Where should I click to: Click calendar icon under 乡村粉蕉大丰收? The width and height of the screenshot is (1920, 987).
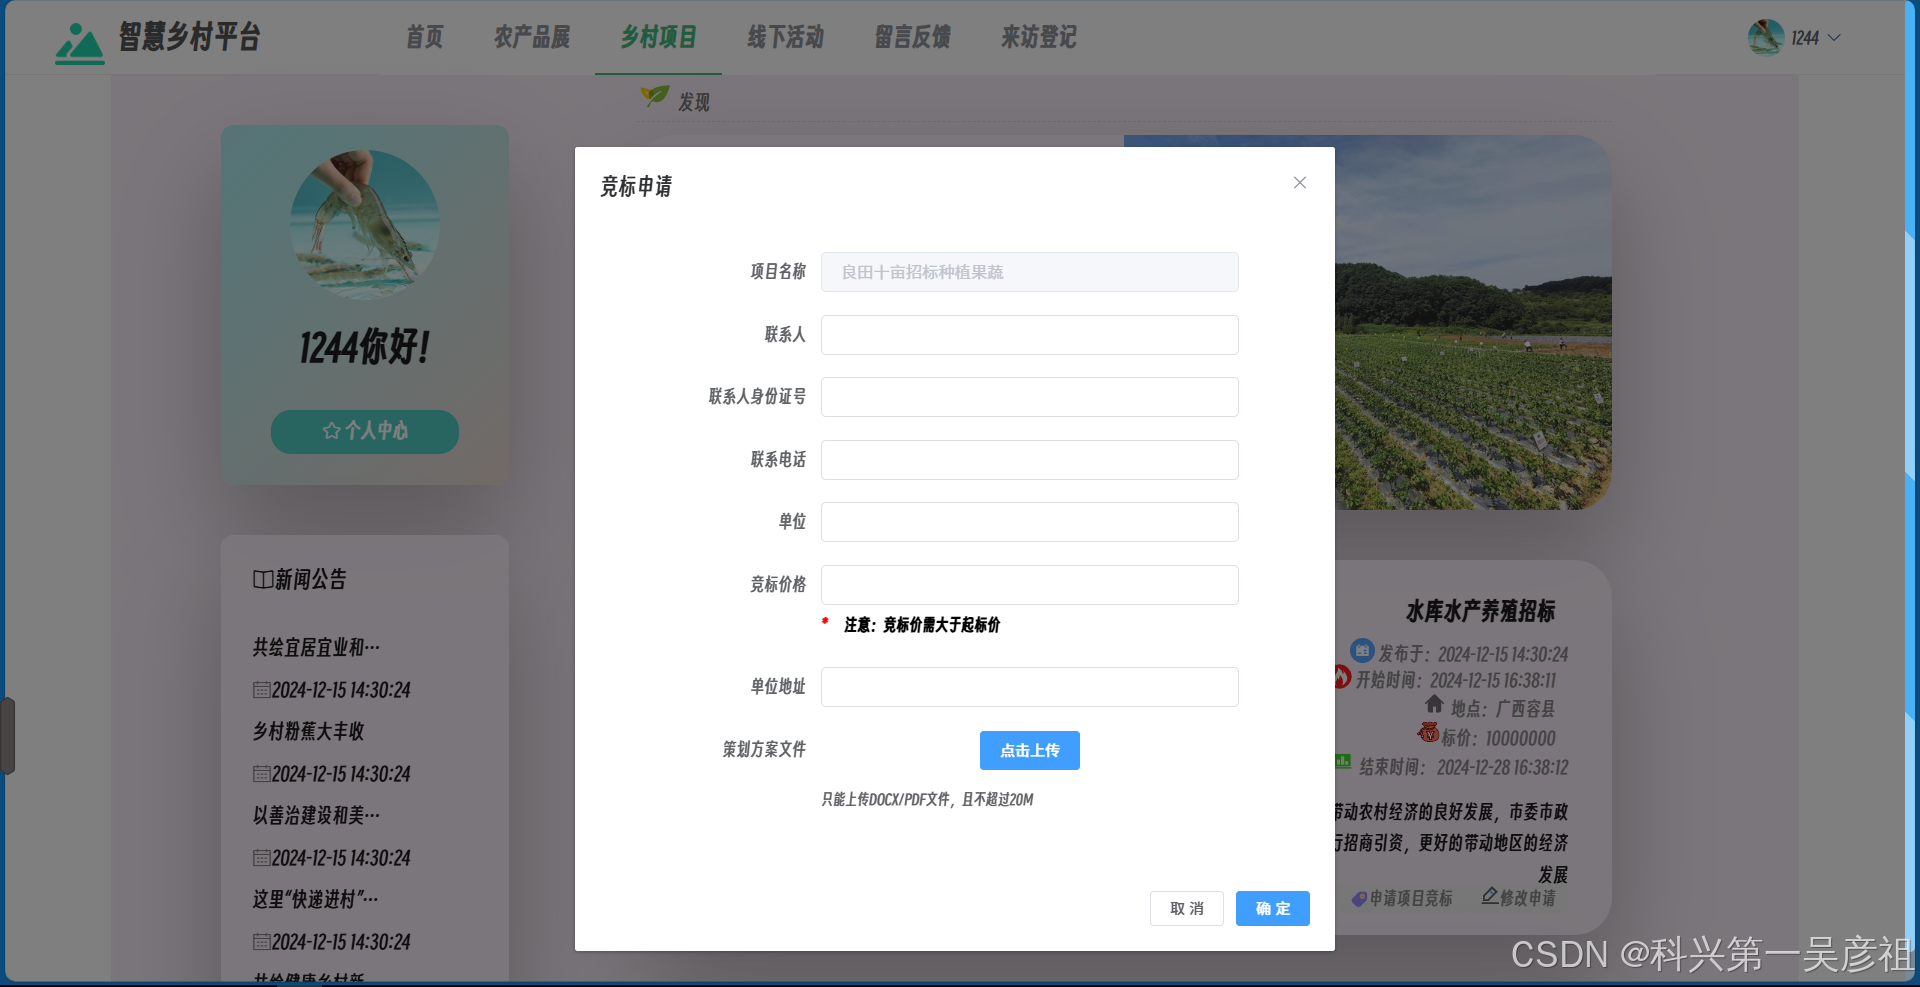click(x=261, y=774)
